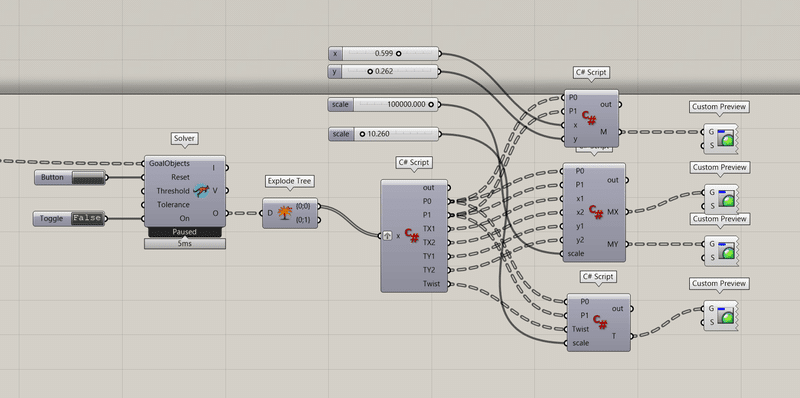Click the x slider knob at 0.599
Image resolution: width=800 pixels, height=398 pixels.
click(x=398, y=53)
